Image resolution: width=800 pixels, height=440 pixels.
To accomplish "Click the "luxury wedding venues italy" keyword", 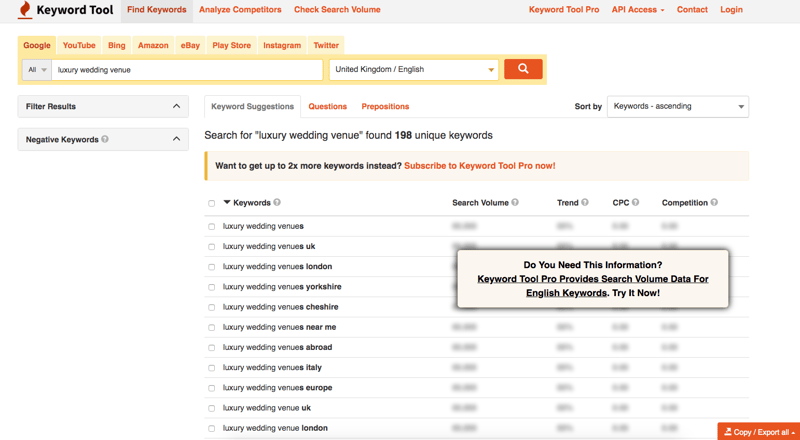I will 272,368.
